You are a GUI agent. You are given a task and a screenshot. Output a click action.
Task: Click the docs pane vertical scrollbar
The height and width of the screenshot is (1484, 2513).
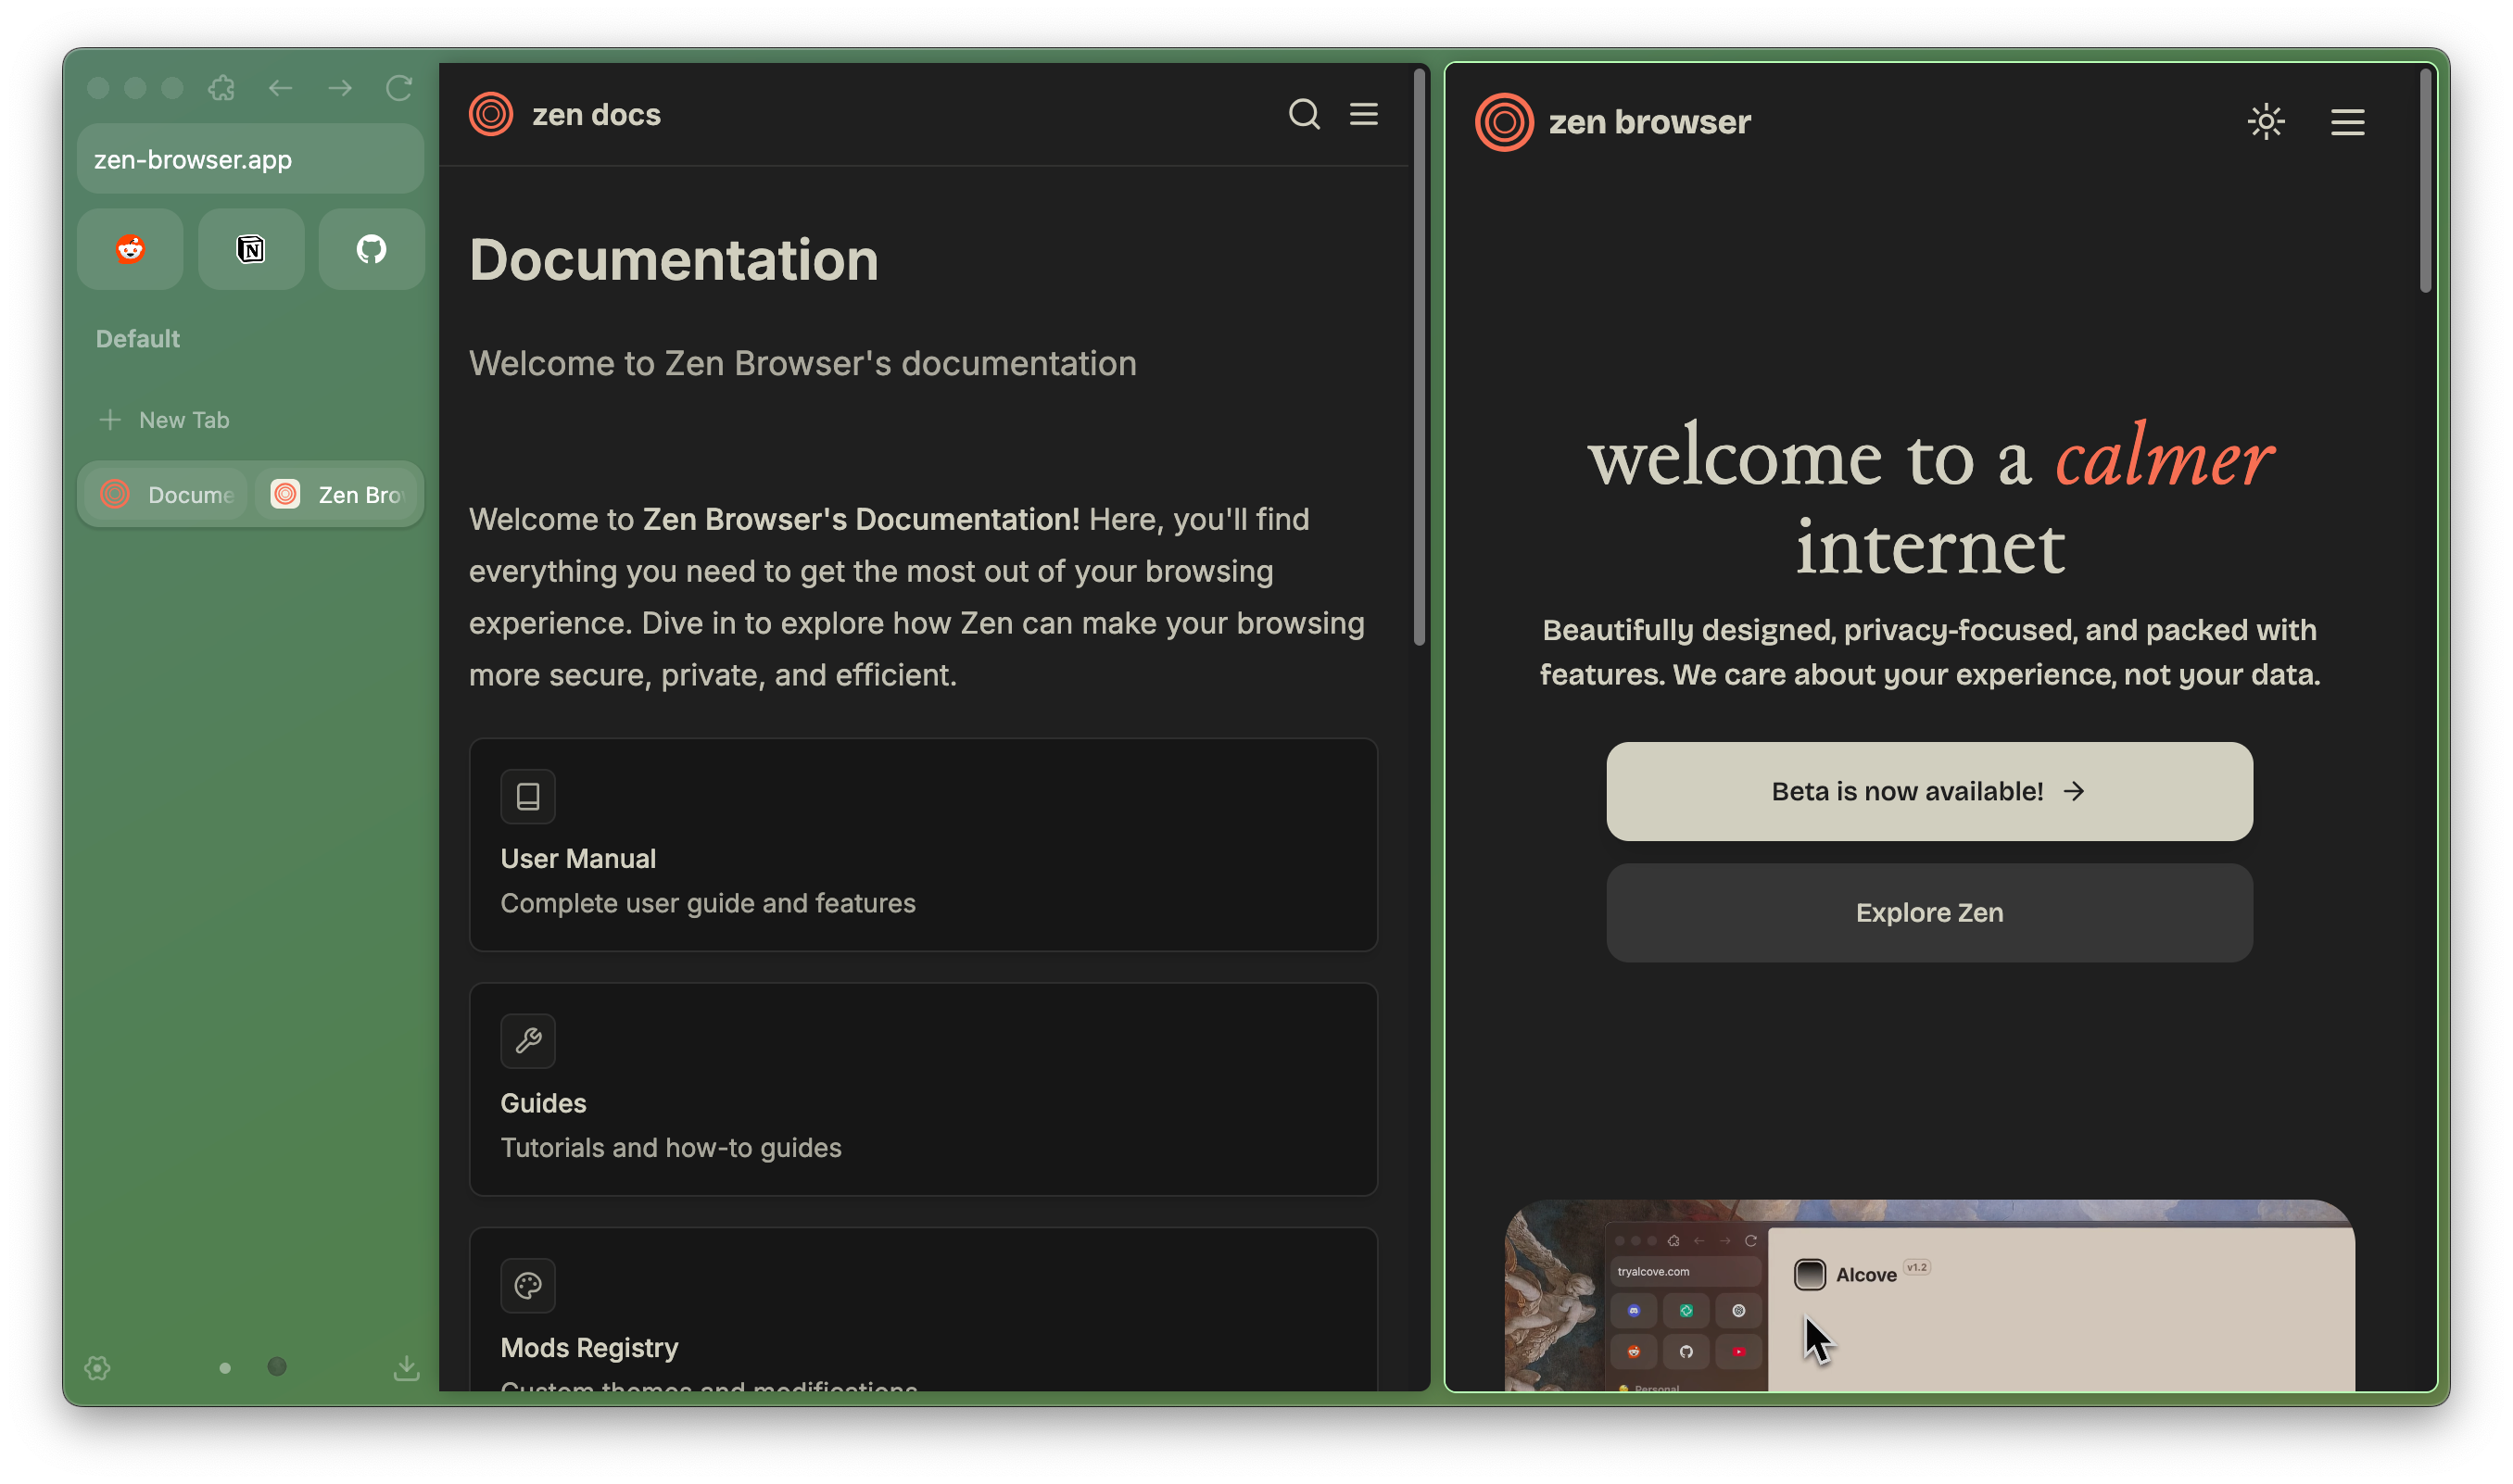pyautogui.click(x=1419, y=357)
